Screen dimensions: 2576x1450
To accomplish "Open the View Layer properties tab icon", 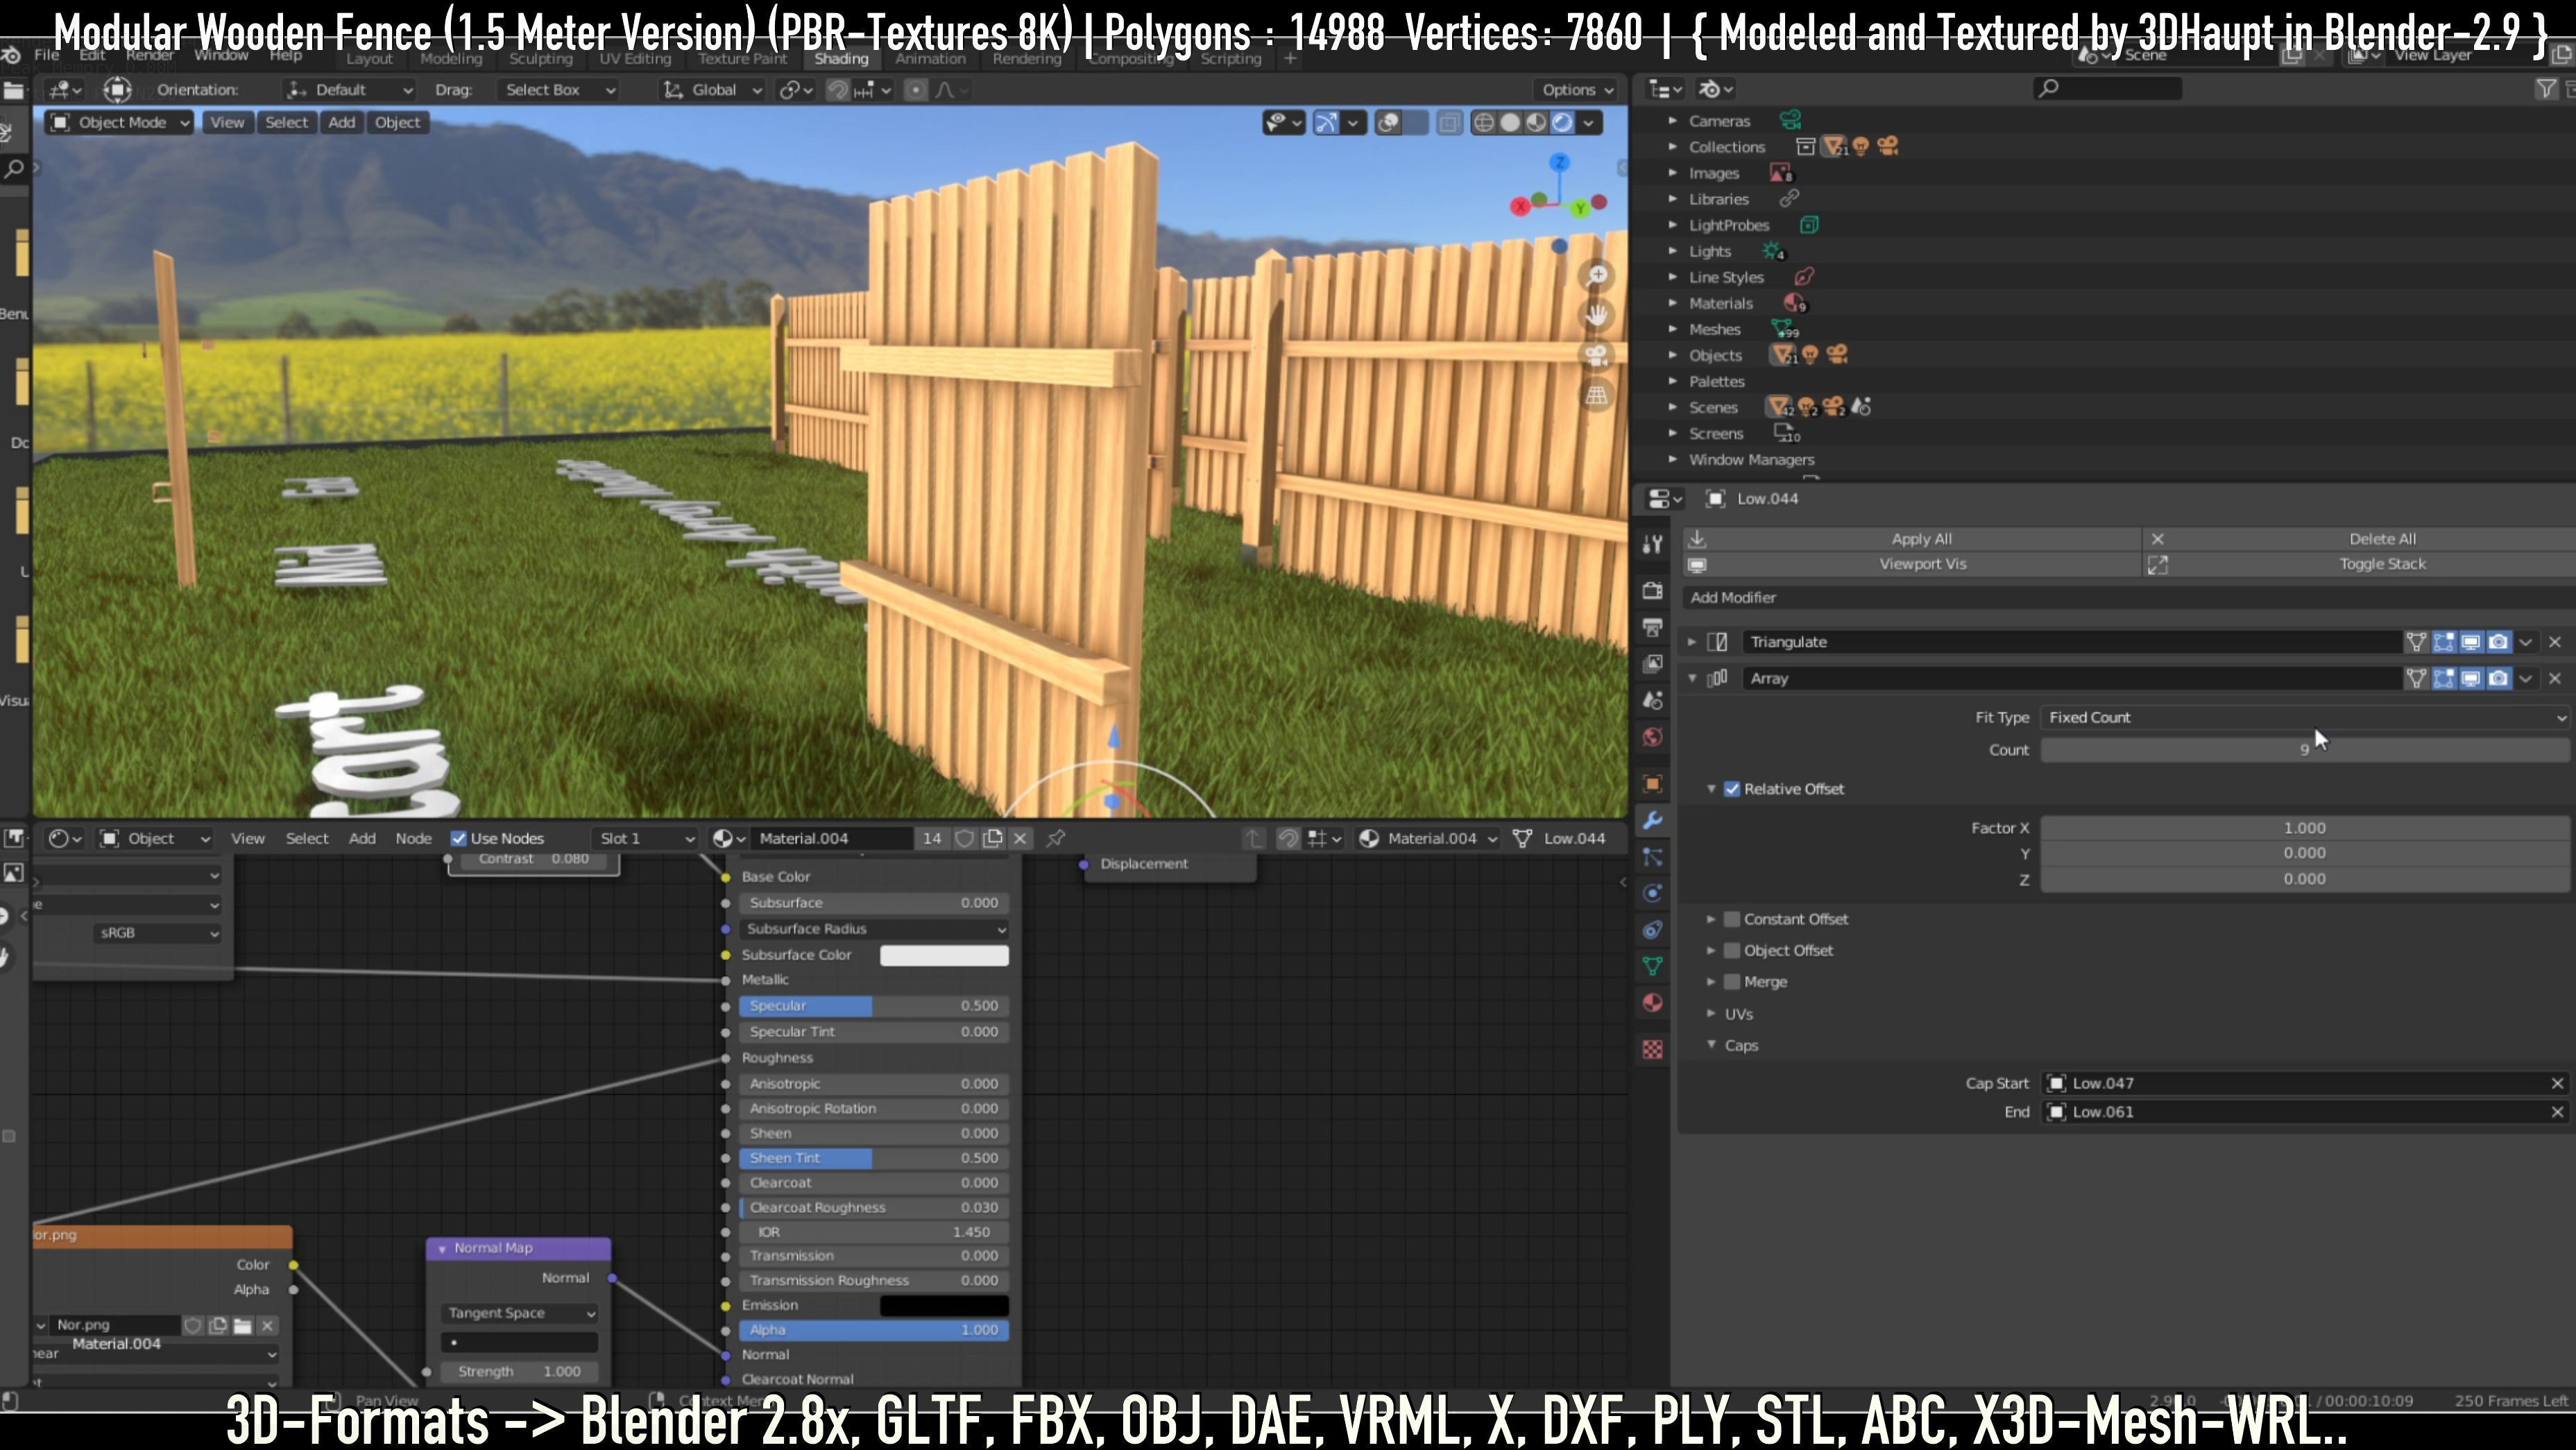I will [1652, 663].
